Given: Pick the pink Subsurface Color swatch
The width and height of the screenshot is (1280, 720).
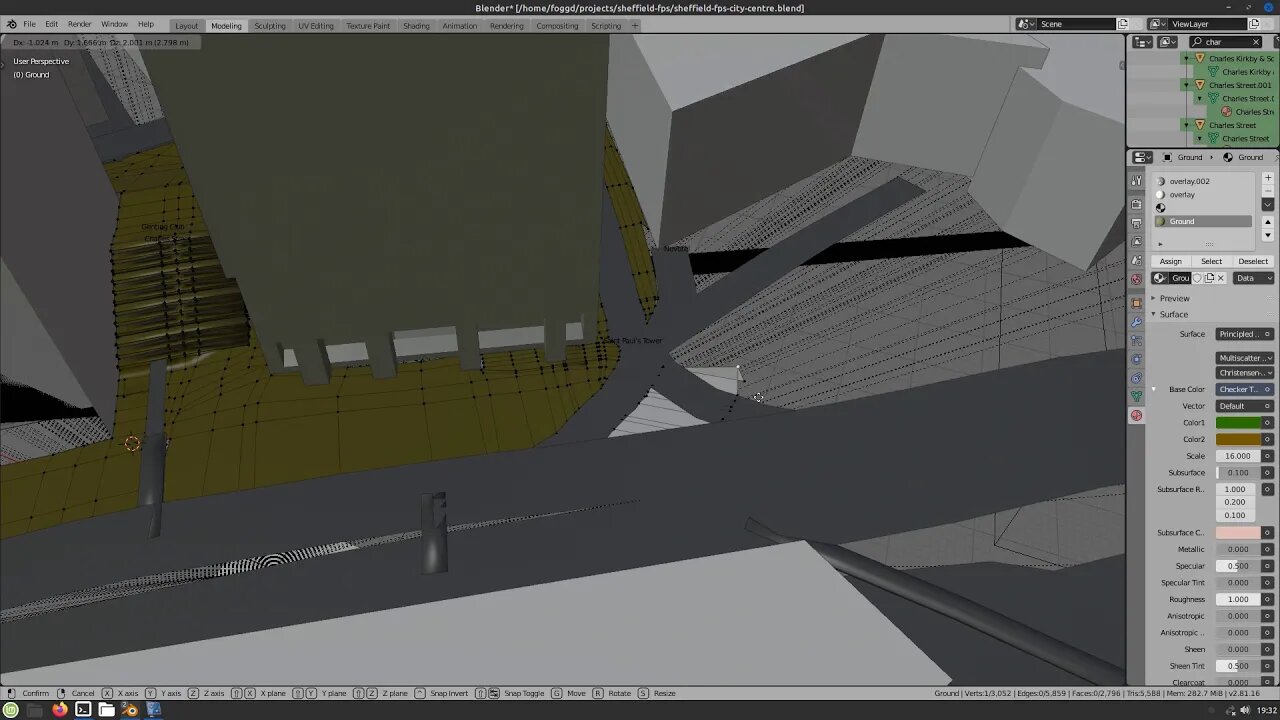Looking at the screenshot, I should [1238, 533].
